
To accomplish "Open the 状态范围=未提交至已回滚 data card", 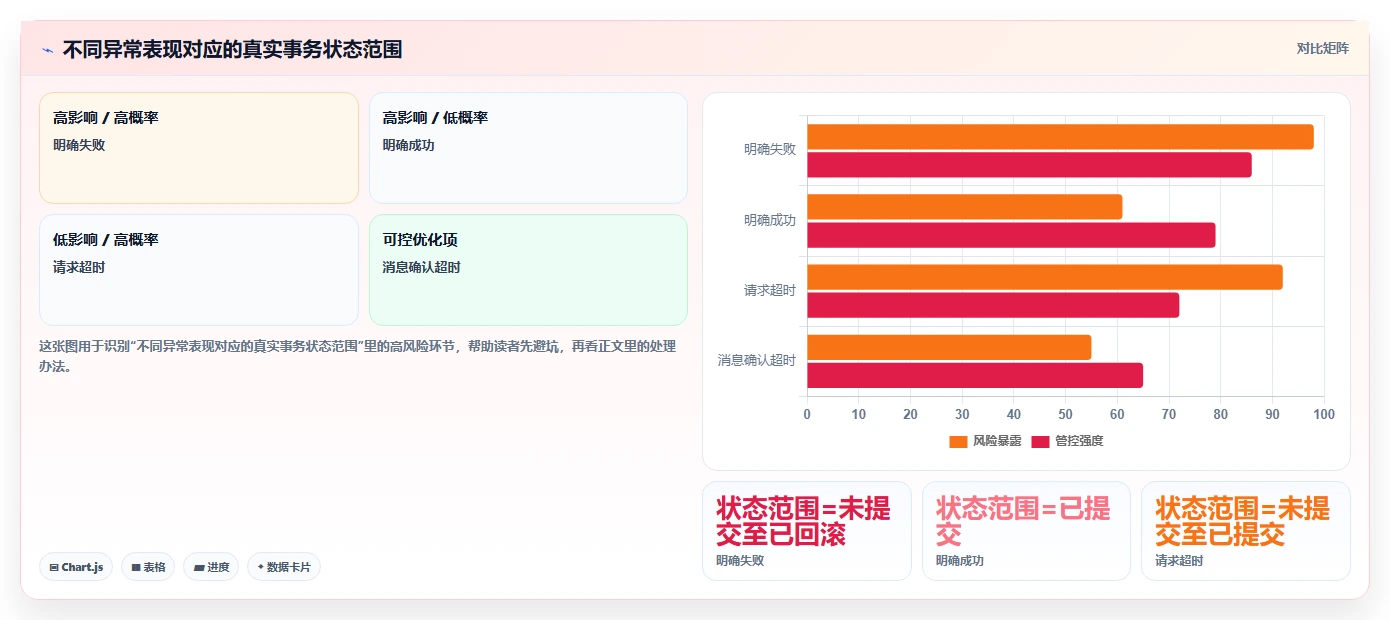I will (x=807, y=531).
